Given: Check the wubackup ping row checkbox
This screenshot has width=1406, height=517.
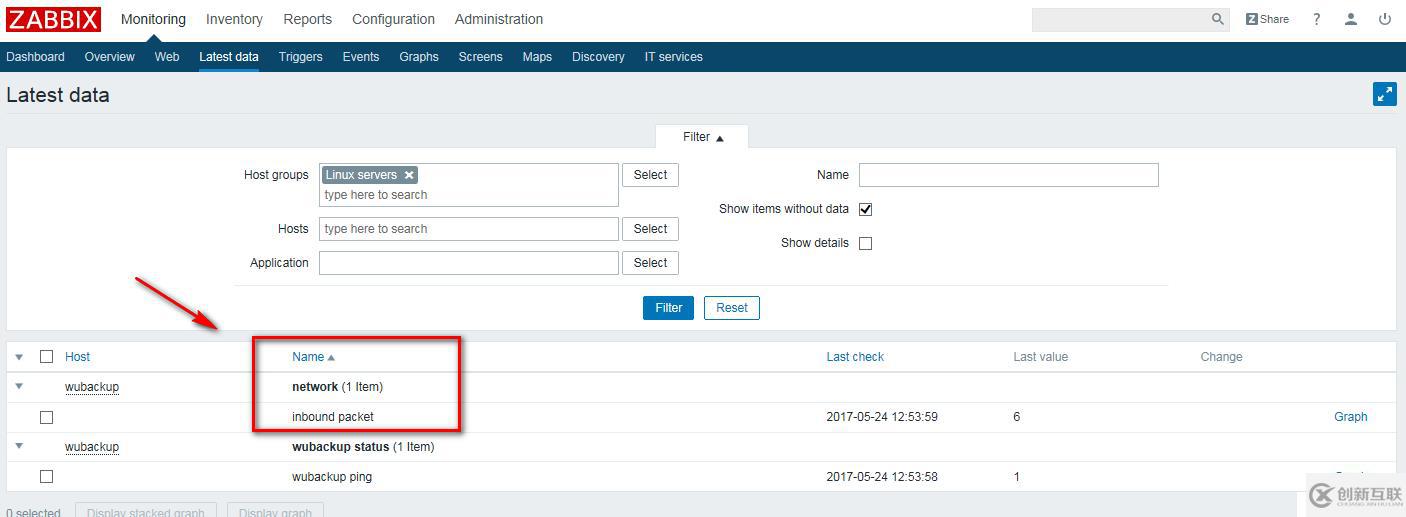Looking at the screenshot, I should click(x=46, y=477).
